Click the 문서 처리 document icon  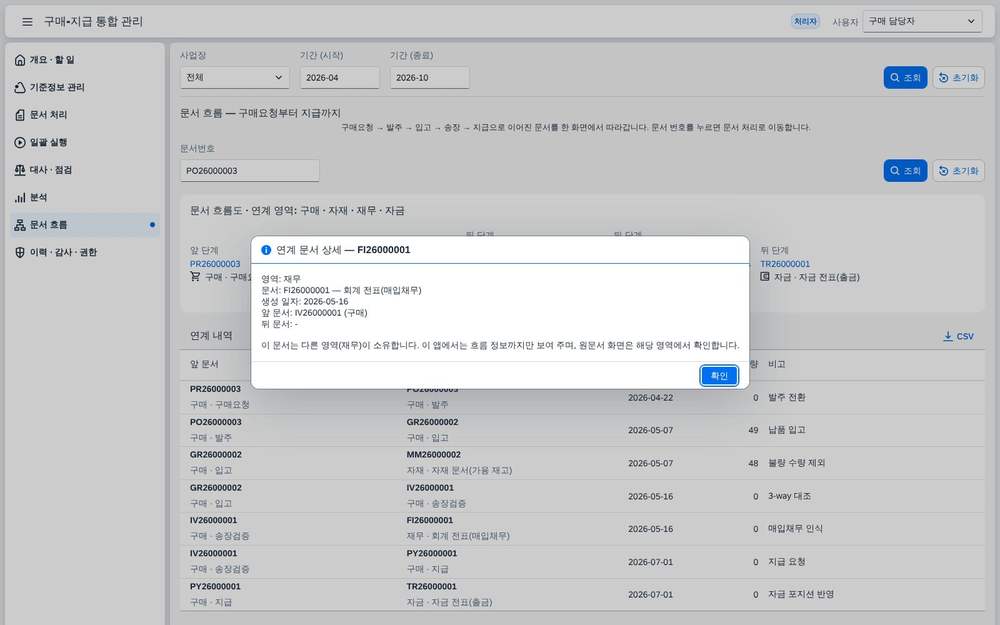pos(20,115)
